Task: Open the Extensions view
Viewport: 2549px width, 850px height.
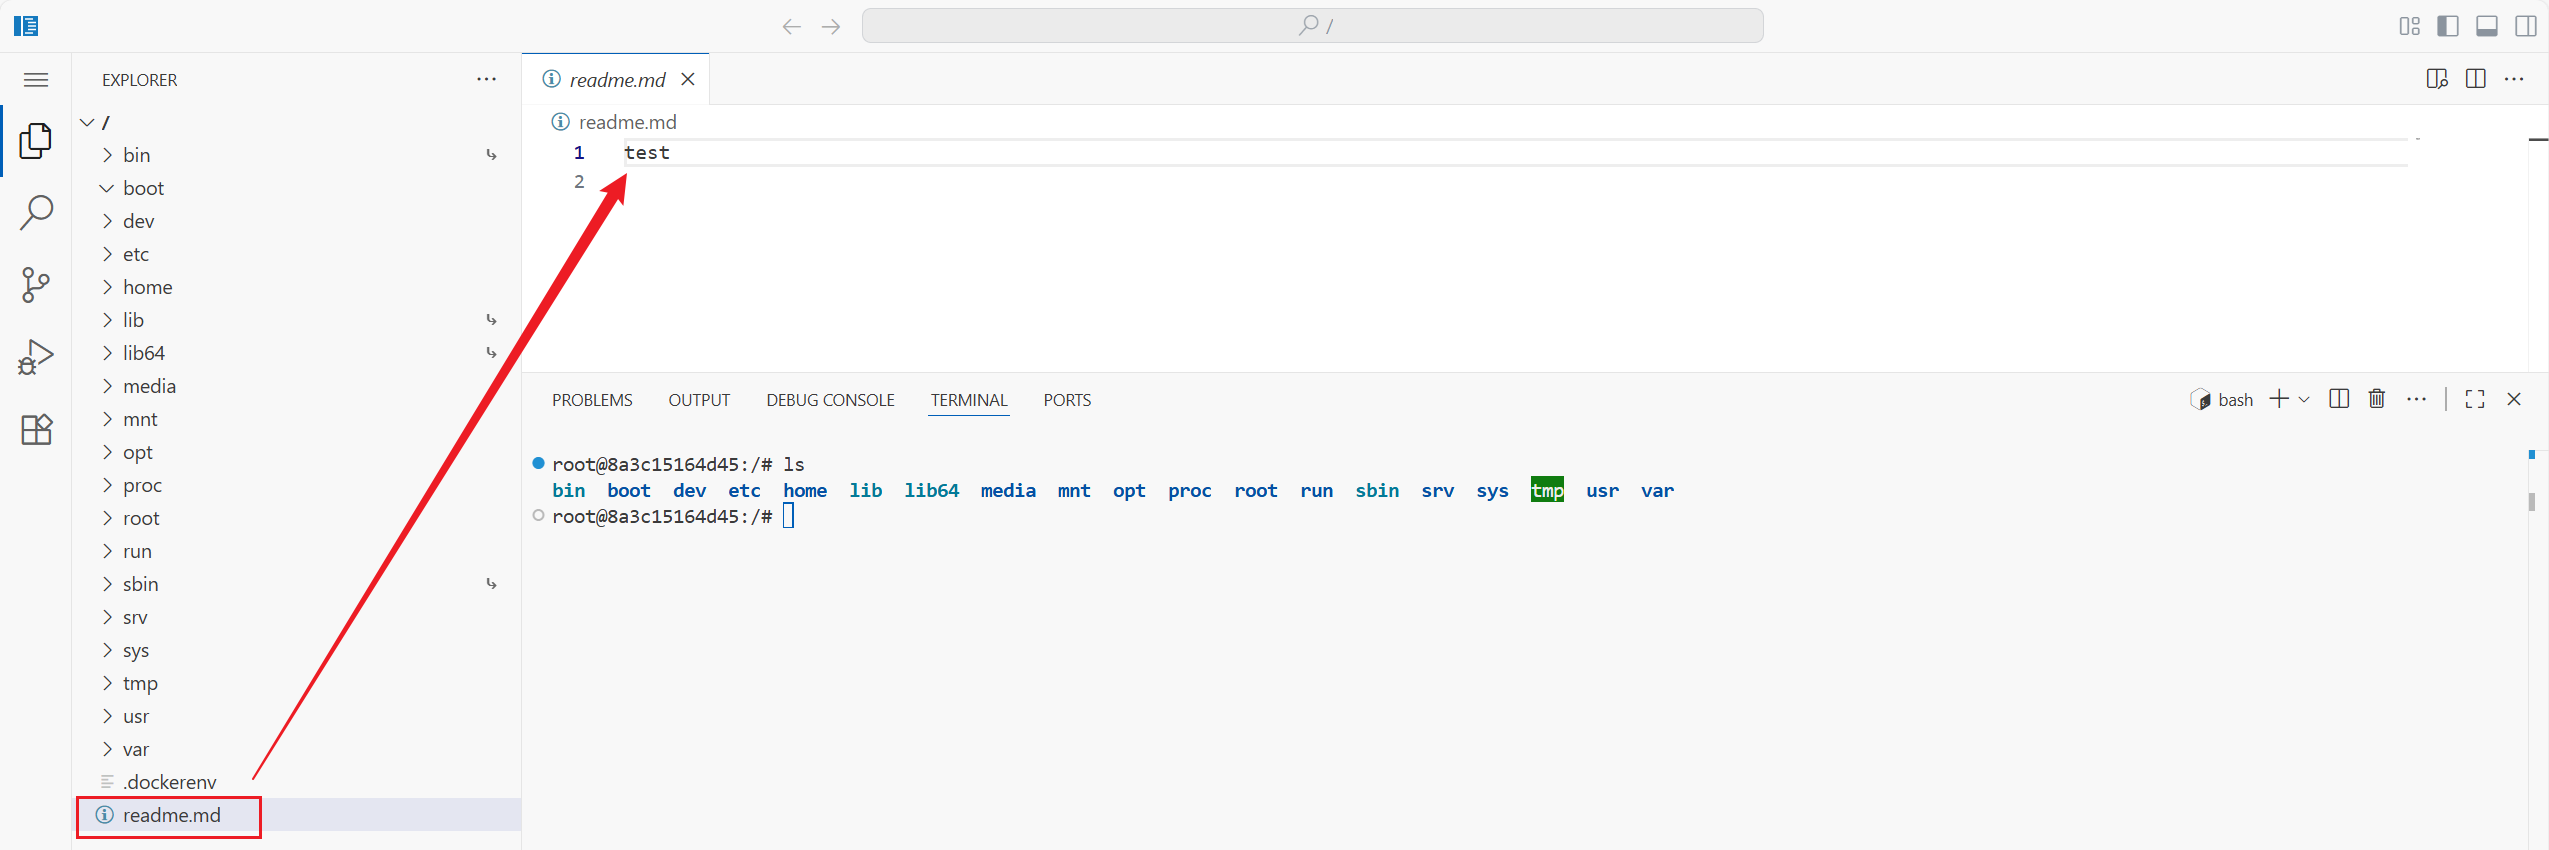Action: pyautogui.click(x=36, y=430)
